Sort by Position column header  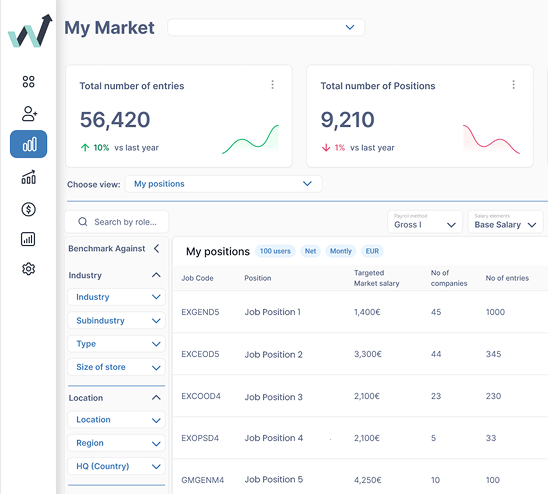258,278
